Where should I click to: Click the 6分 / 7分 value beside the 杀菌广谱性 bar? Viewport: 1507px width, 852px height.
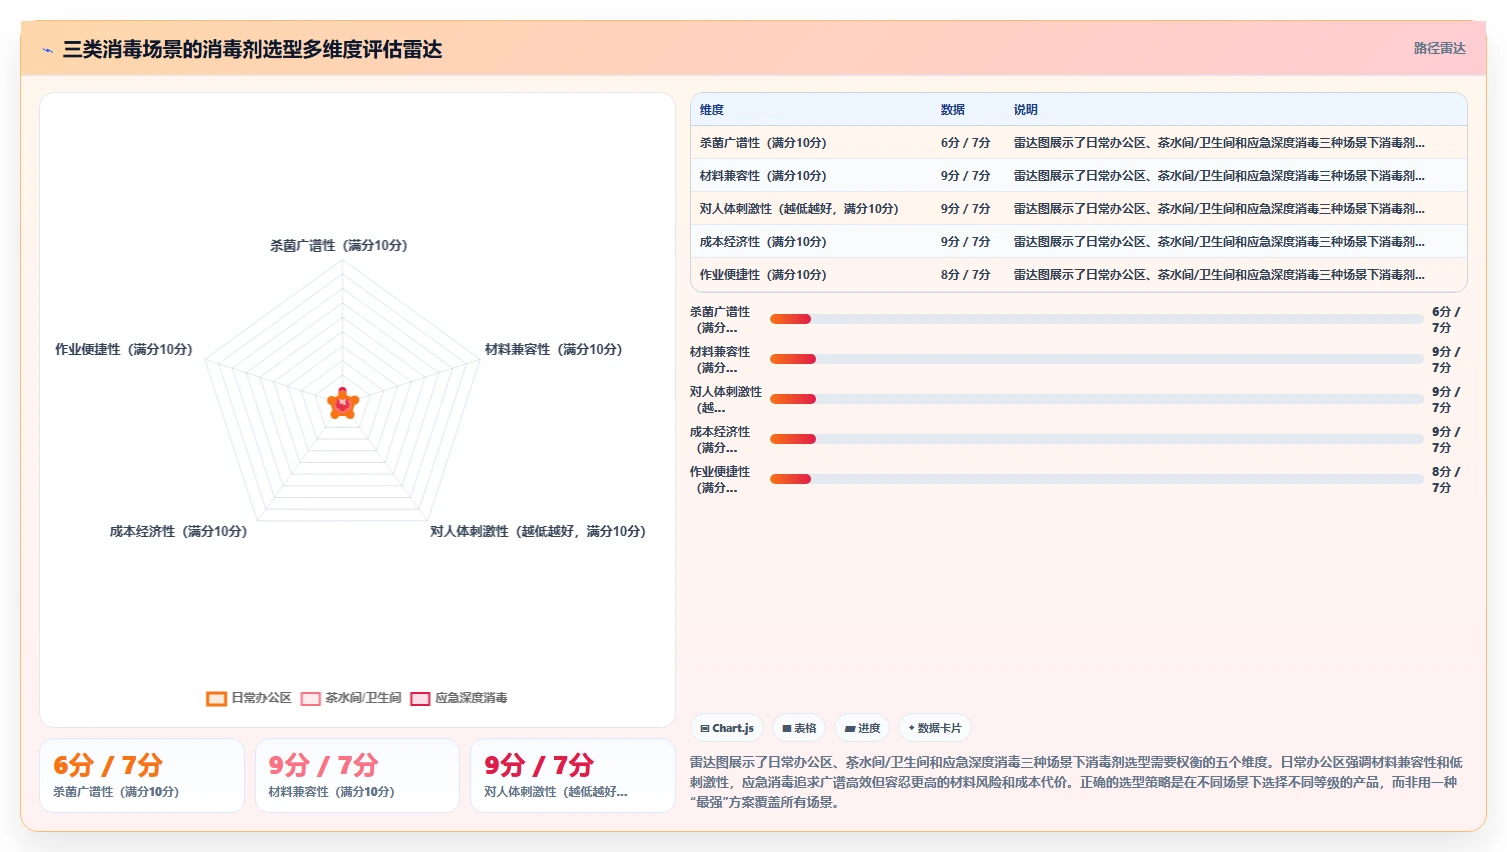point(1446,320)
